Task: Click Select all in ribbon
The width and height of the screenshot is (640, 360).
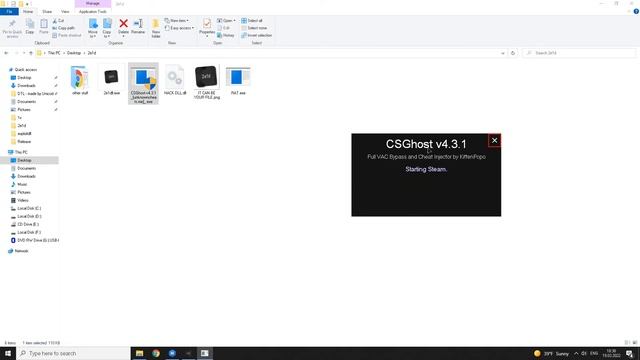Action: [x=252, y=20]
